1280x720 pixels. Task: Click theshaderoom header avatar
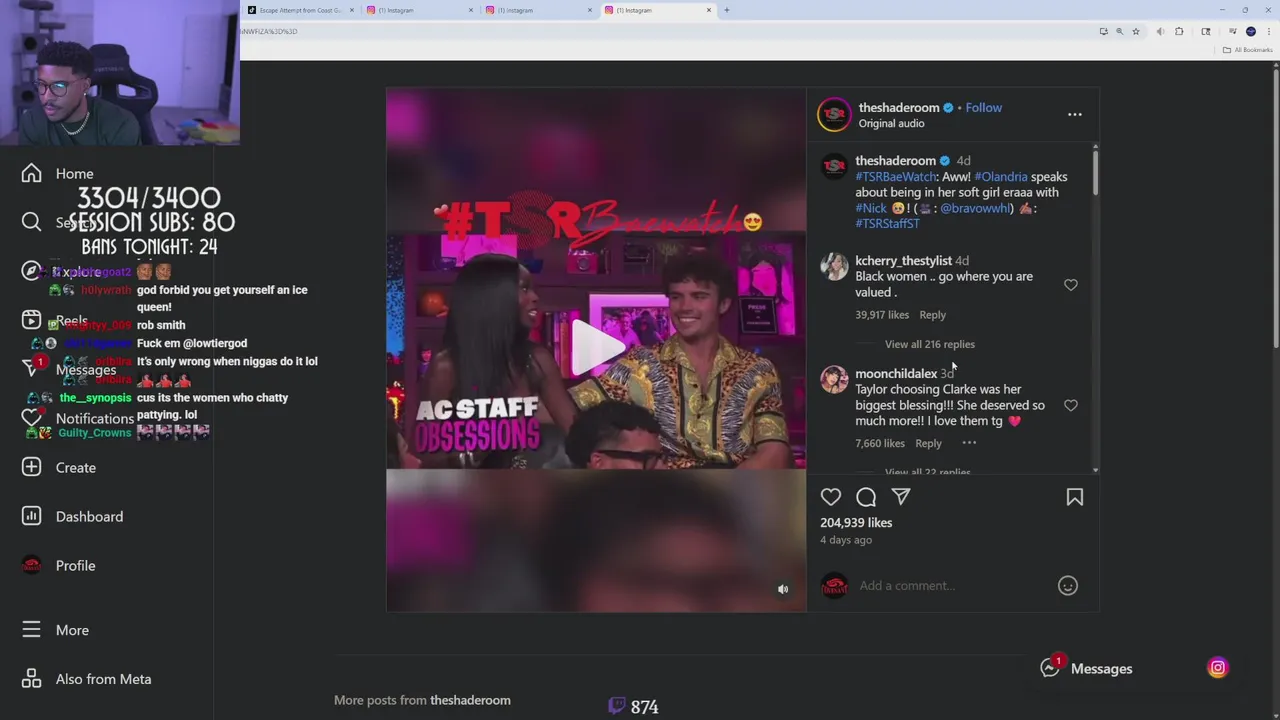[x=834, y=115]
